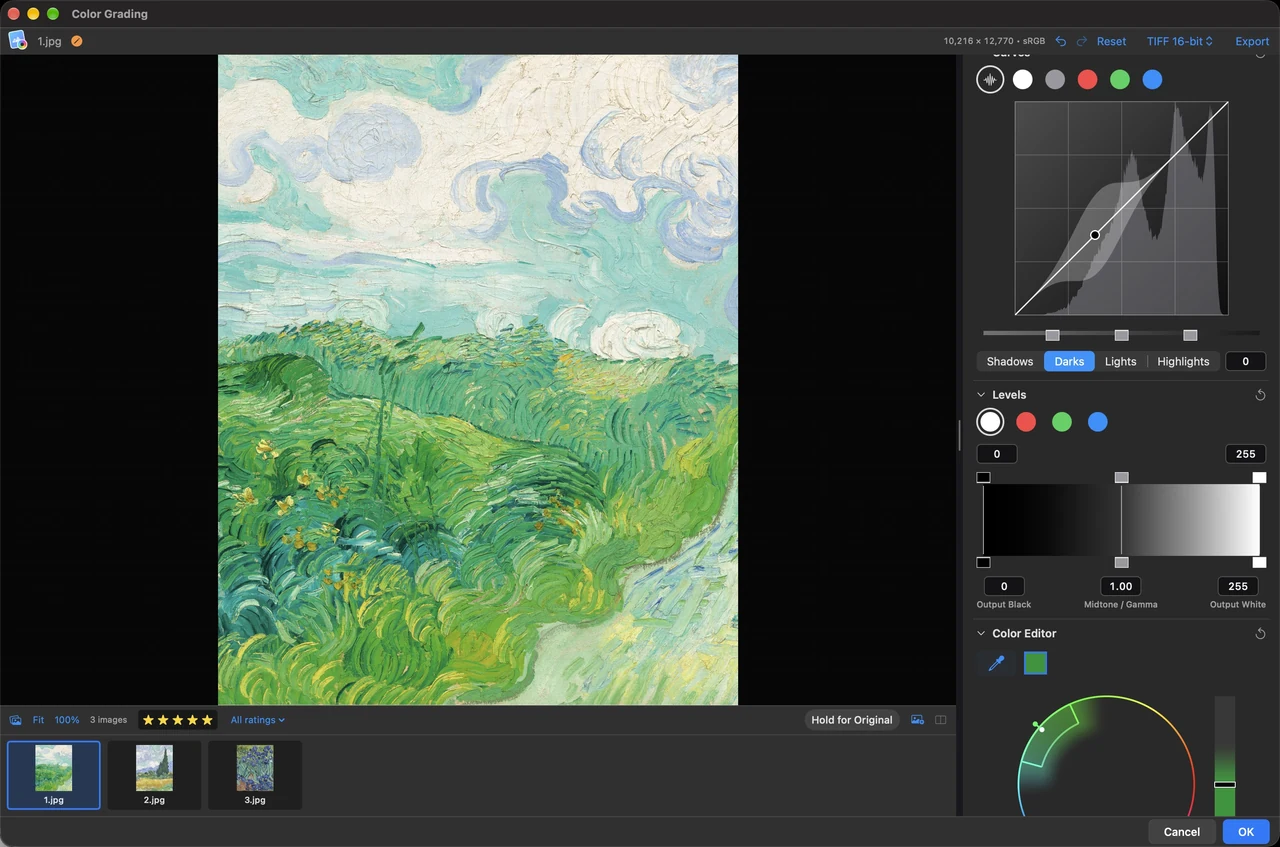Switch to the Darks tab

(1069, 362)
